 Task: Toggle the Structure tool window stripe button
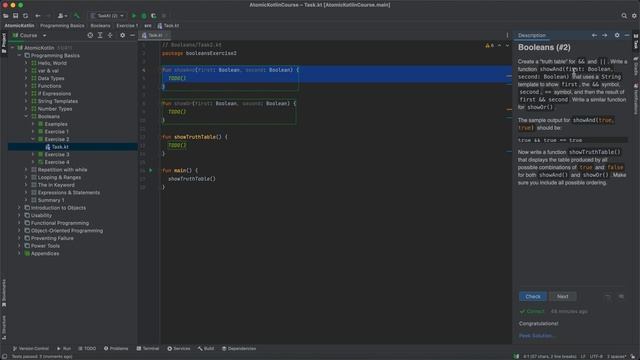pyautogui.click(x=4, y=327)
